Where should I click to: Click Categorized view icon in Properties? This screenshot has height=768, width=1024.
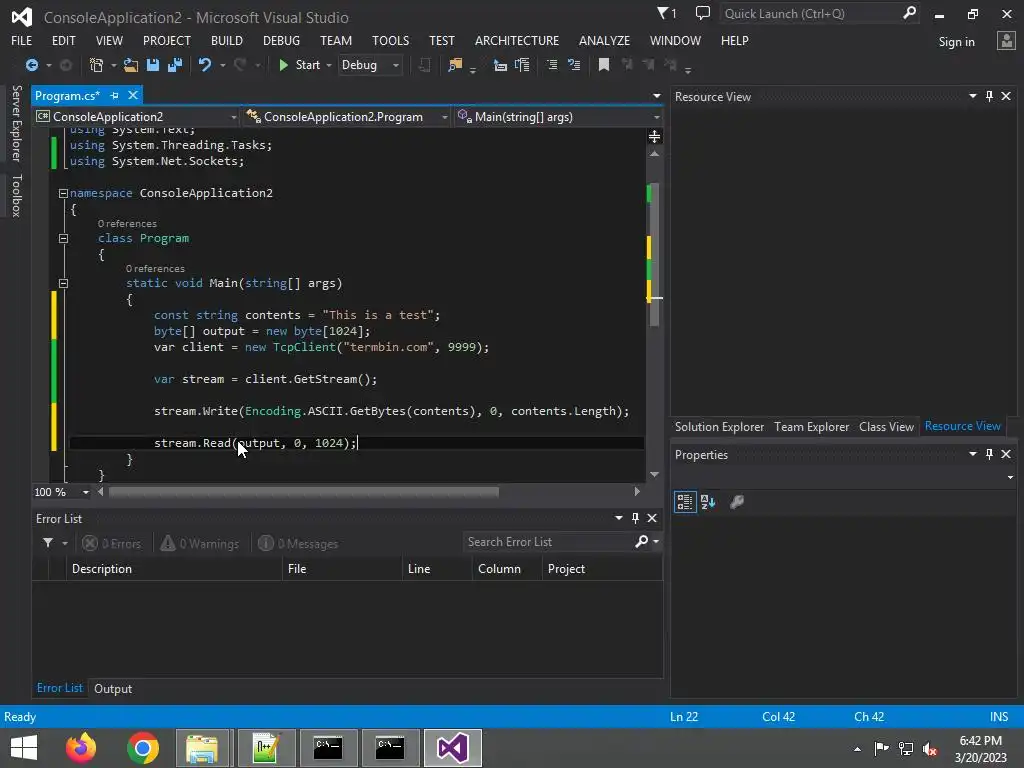click(x=685, y=502)
